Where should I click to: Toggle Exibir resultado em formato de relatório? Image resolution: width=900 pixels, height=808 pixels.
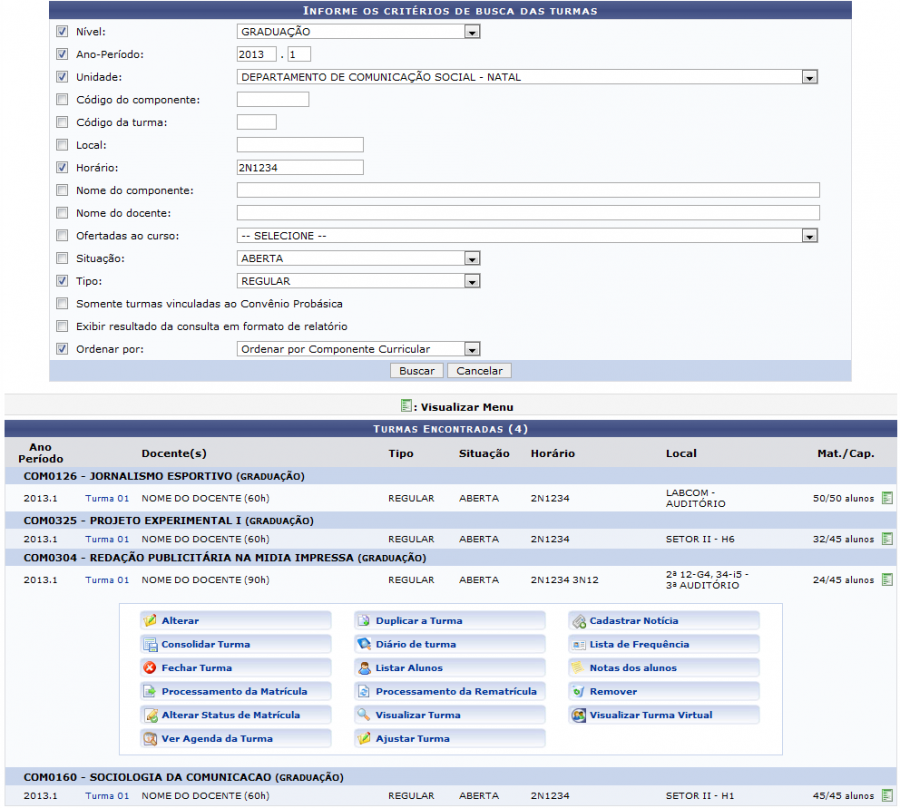click(62, 326)
